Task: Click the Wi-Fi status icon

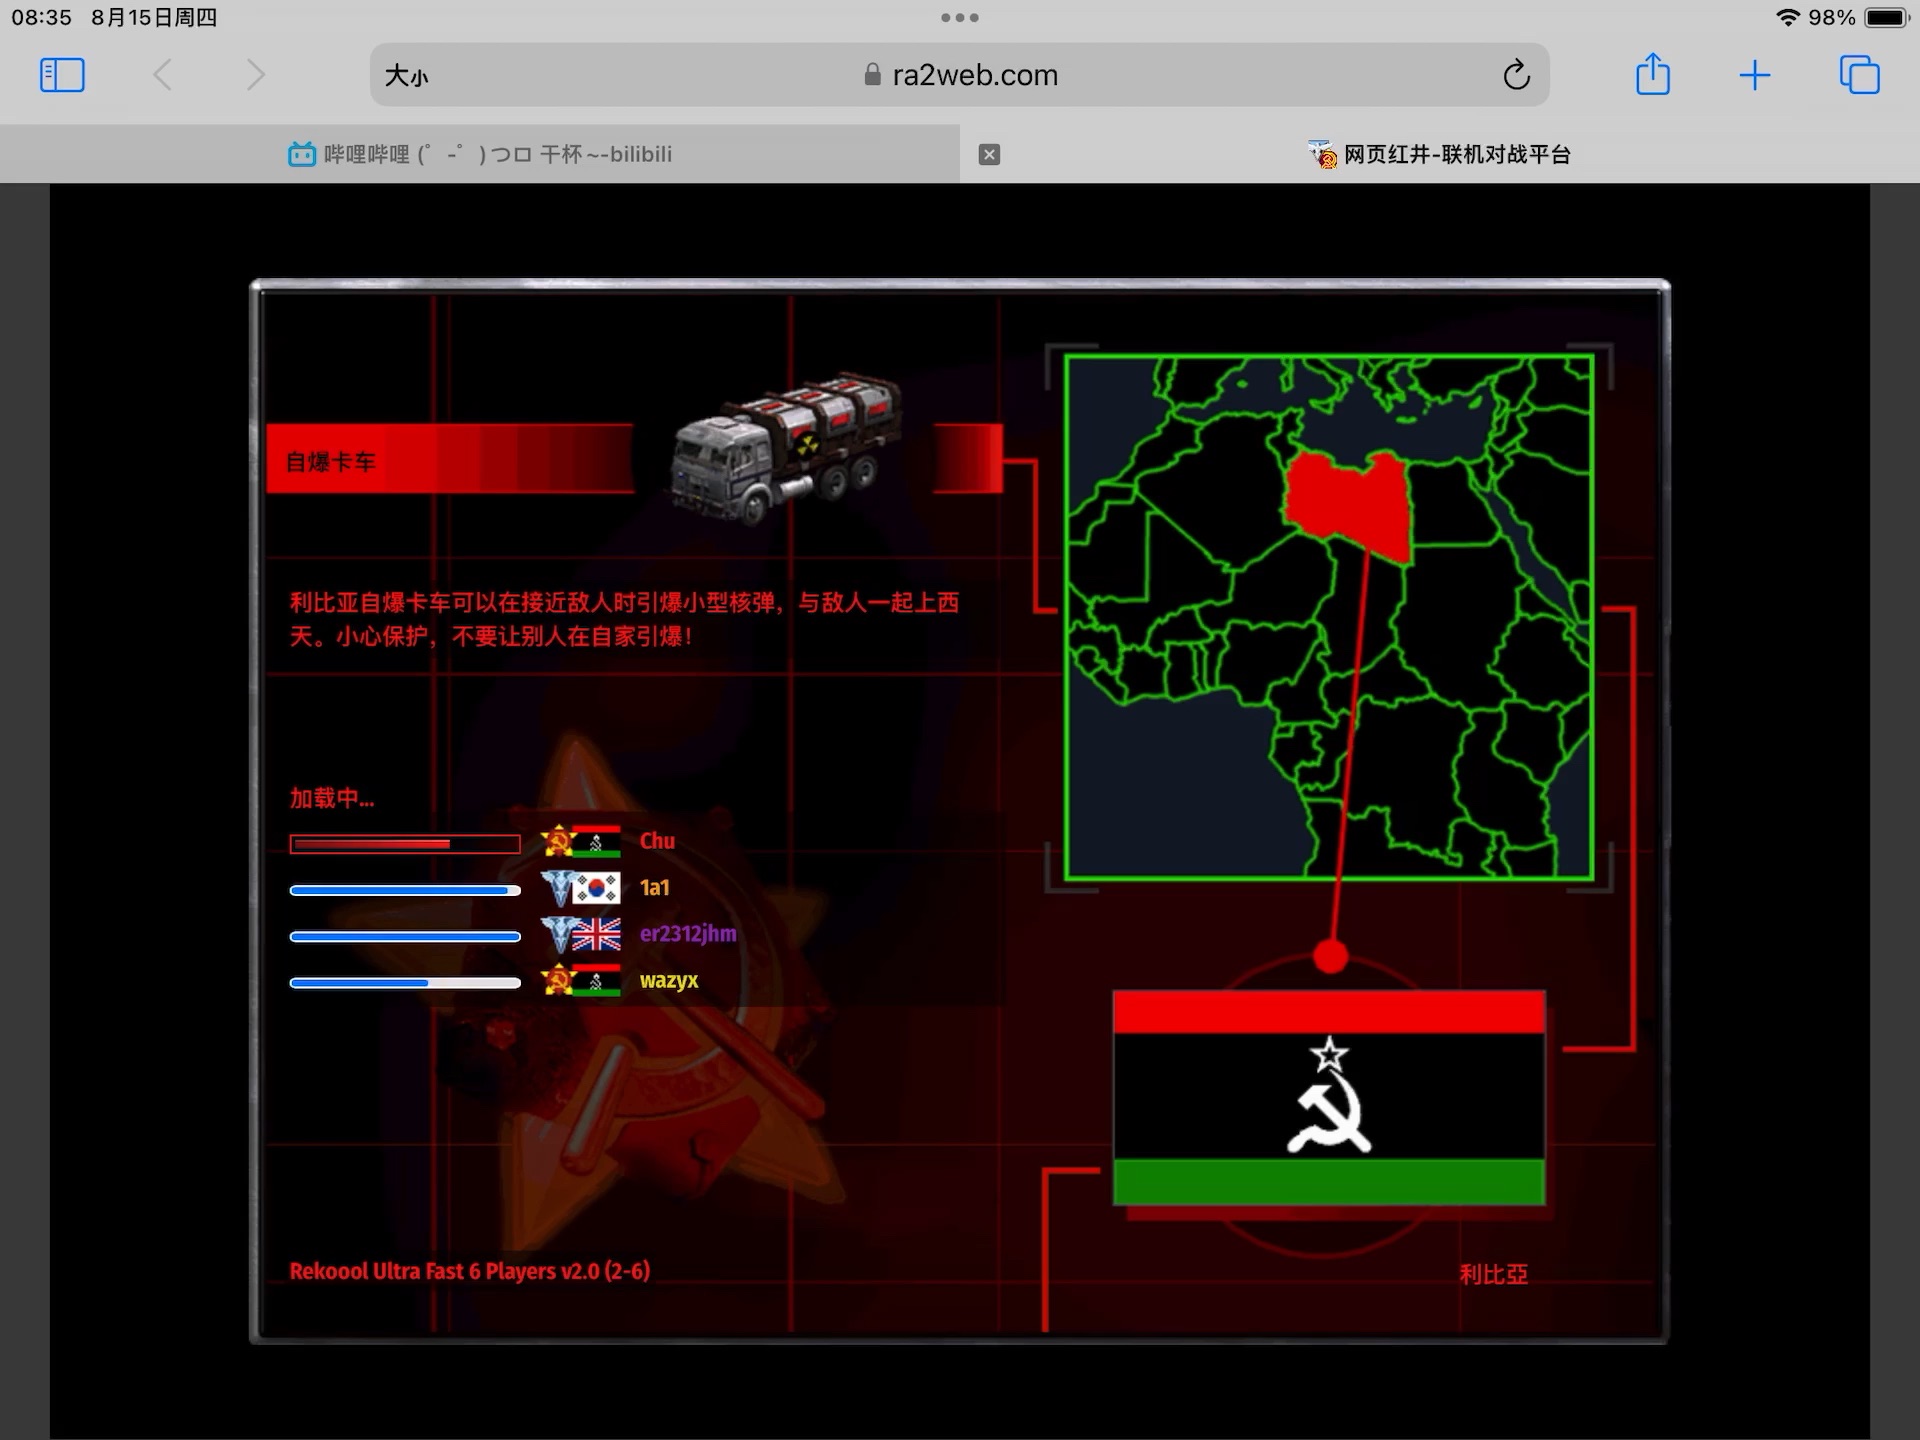Action: [x=1787, y=17]
